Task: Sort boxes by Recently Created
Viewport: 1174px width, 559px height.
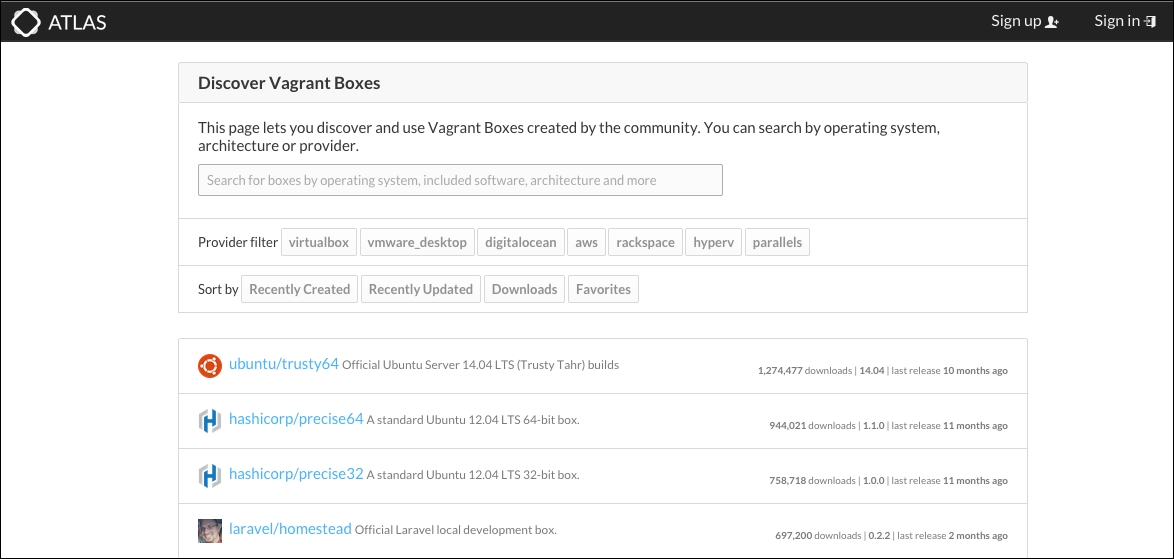Action: 299,289
